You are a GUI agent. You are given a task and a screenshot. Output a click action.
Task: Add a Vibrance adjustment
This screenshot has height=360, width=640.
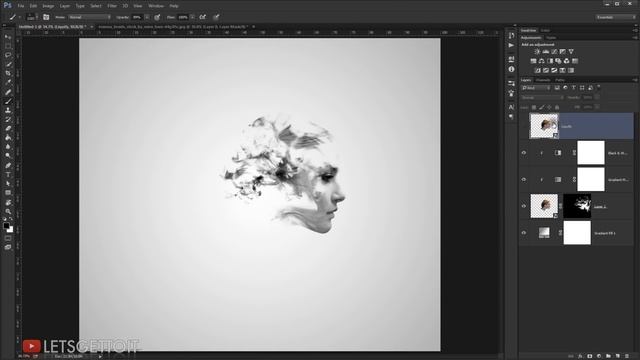tap(571, 52)
